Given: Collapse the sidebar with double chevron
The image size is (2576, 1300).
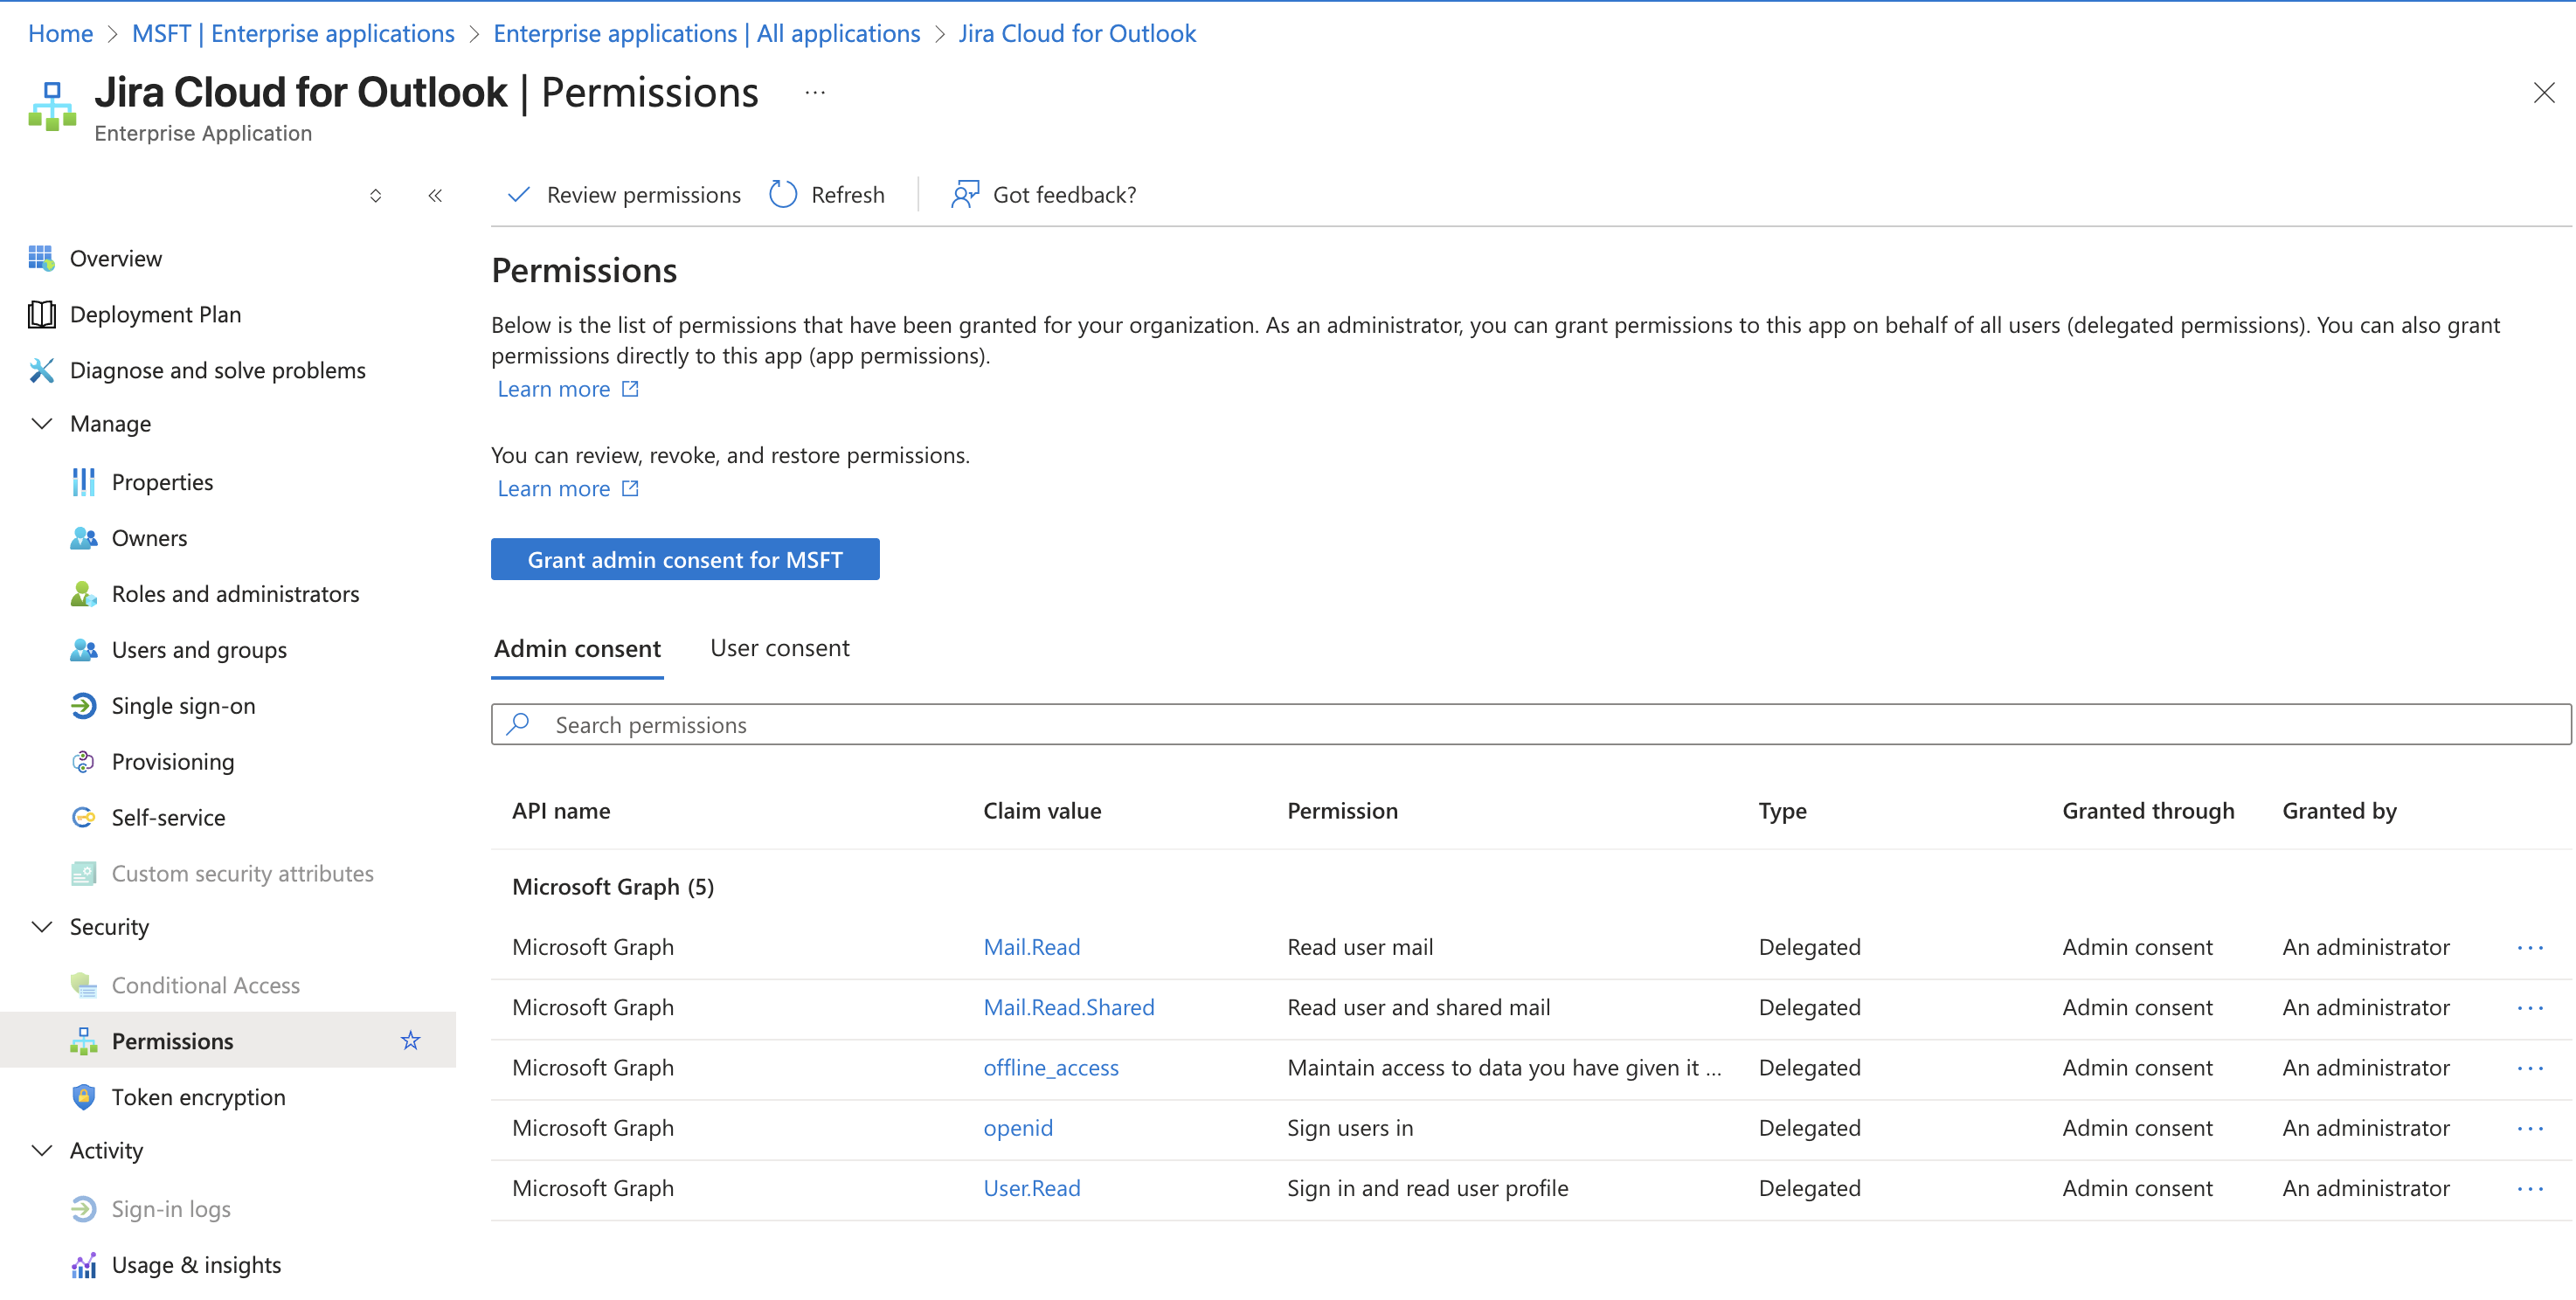Looking at the screenshot, I should click(435, 195).
